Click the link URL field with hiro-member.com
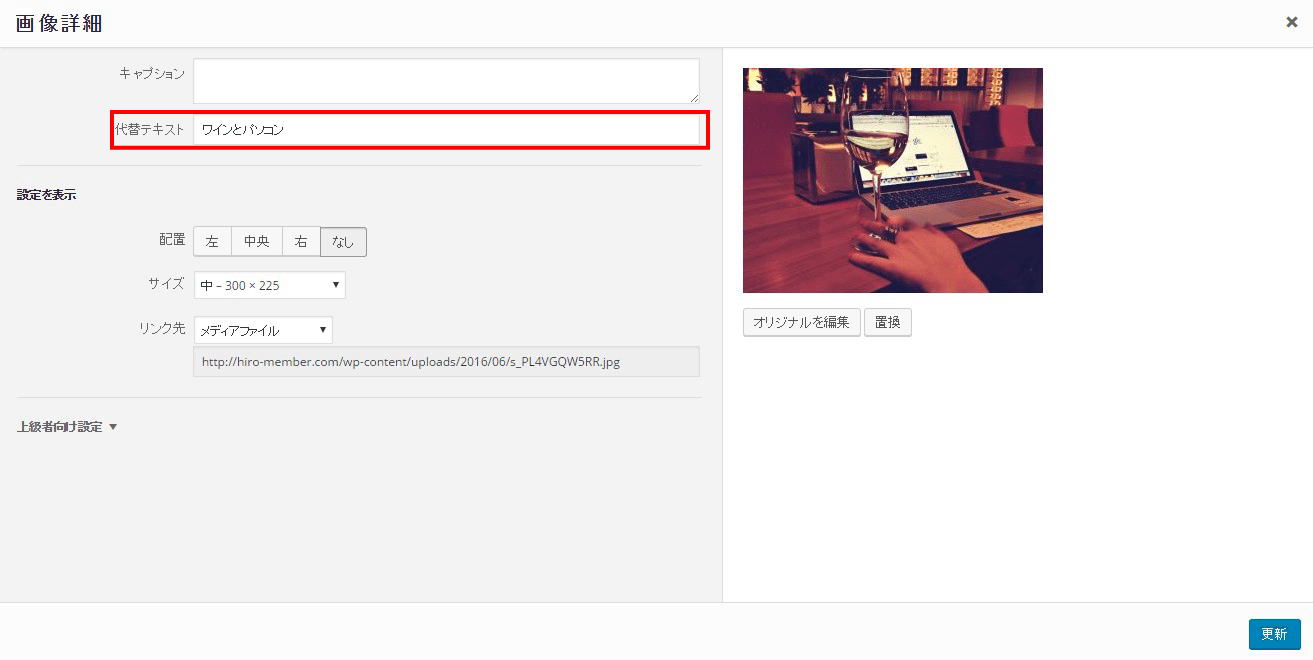 [x=446, y=362]
